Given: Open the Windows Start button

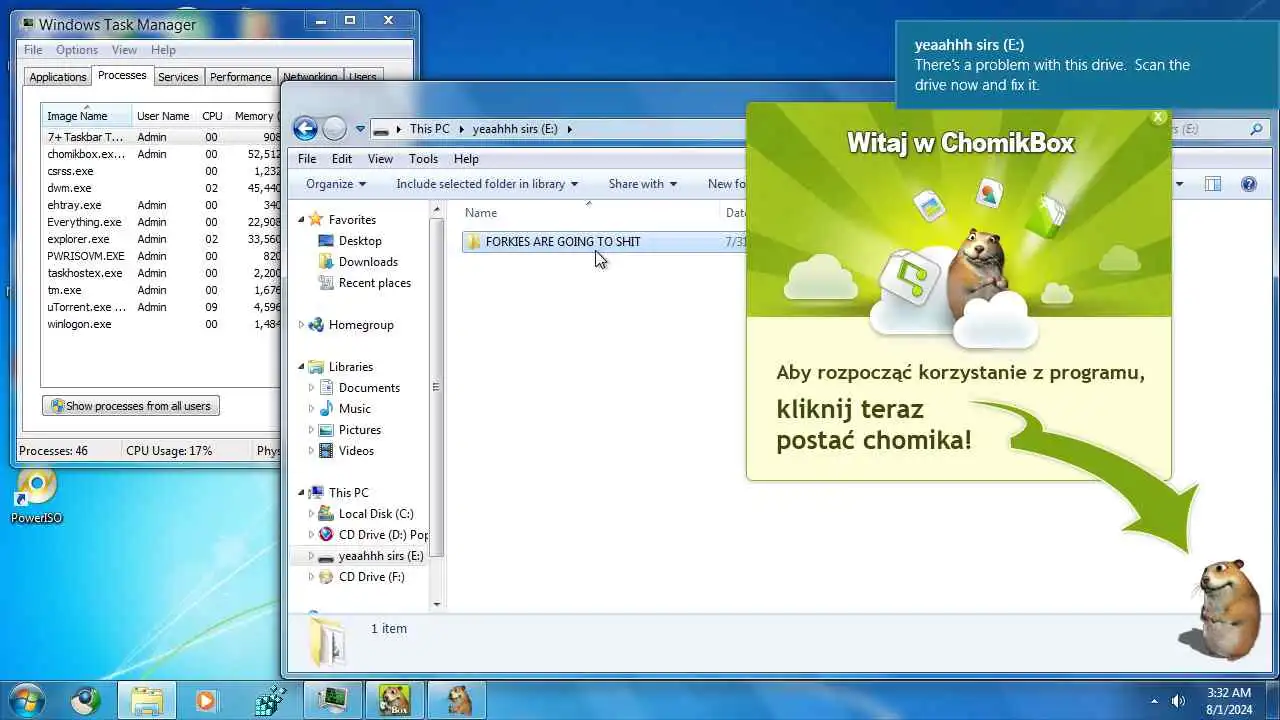Looking at the screenshot, I should coord(27,700).
